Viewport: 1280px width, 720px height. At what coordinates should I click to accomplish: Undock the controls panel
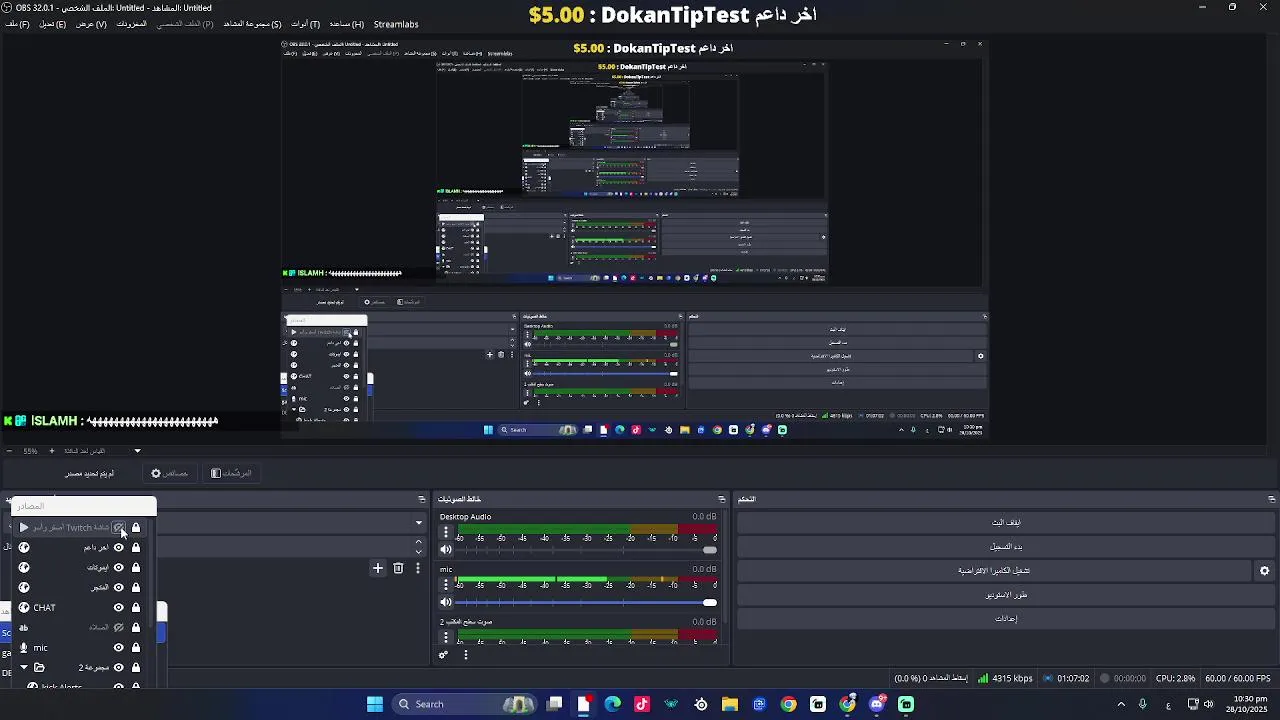[x=1271, y=499]
